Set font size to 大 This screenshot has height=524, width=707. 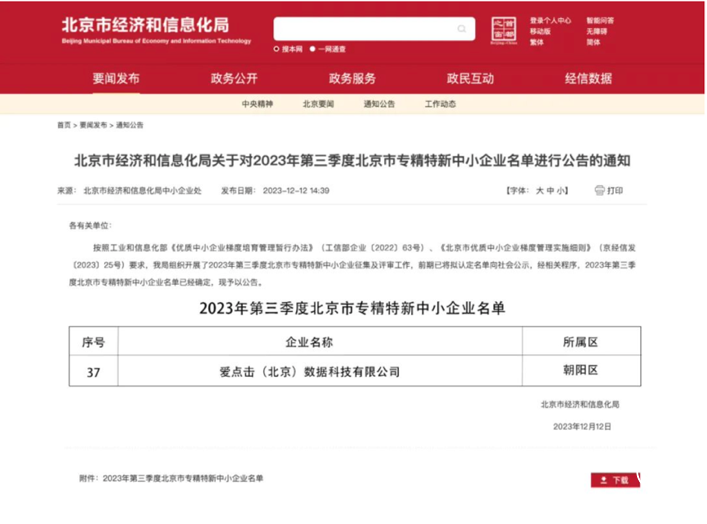[539, 191]
